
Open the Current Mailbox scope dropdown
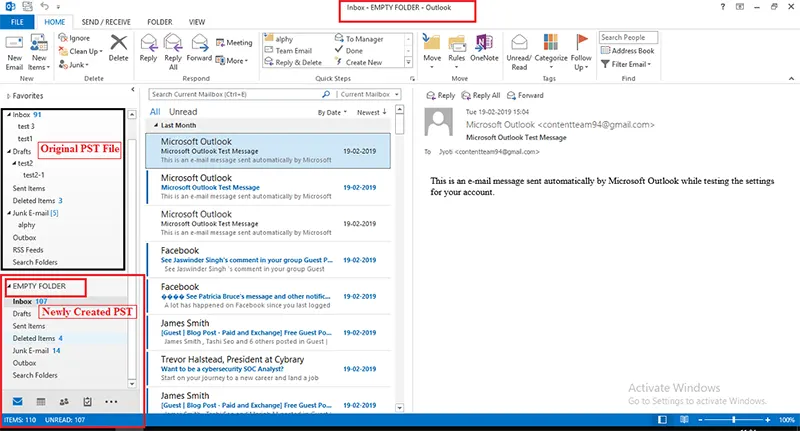point(368,94)
